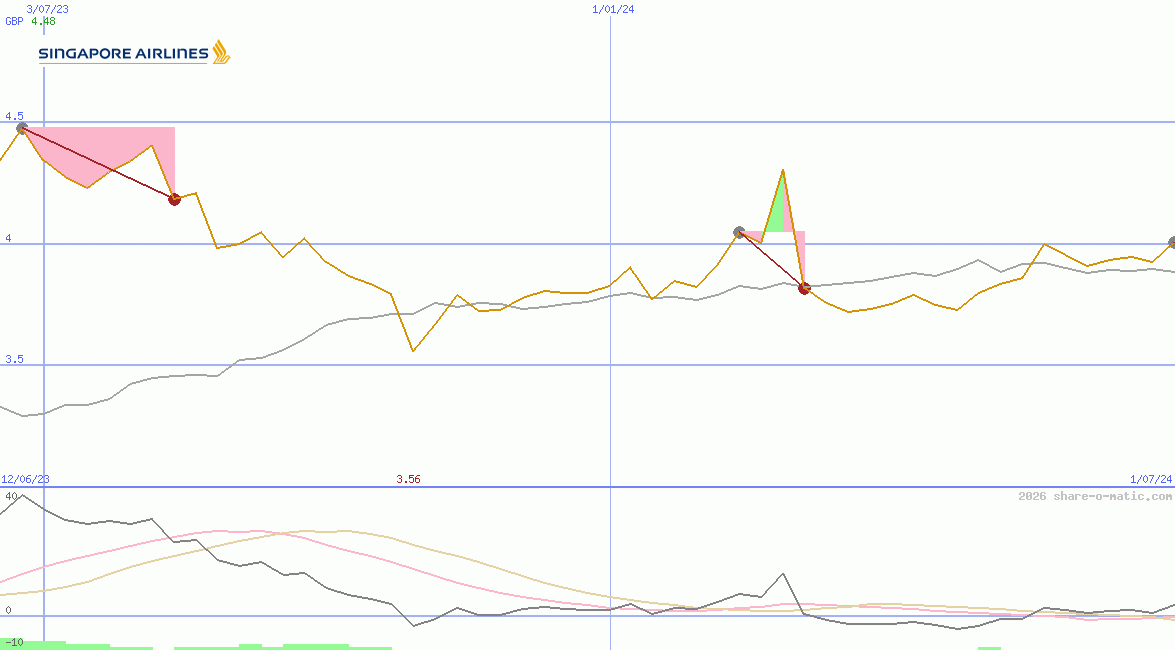Click the red end marker after pink triangle
The image size is (1175, 650).
[175, 199]
